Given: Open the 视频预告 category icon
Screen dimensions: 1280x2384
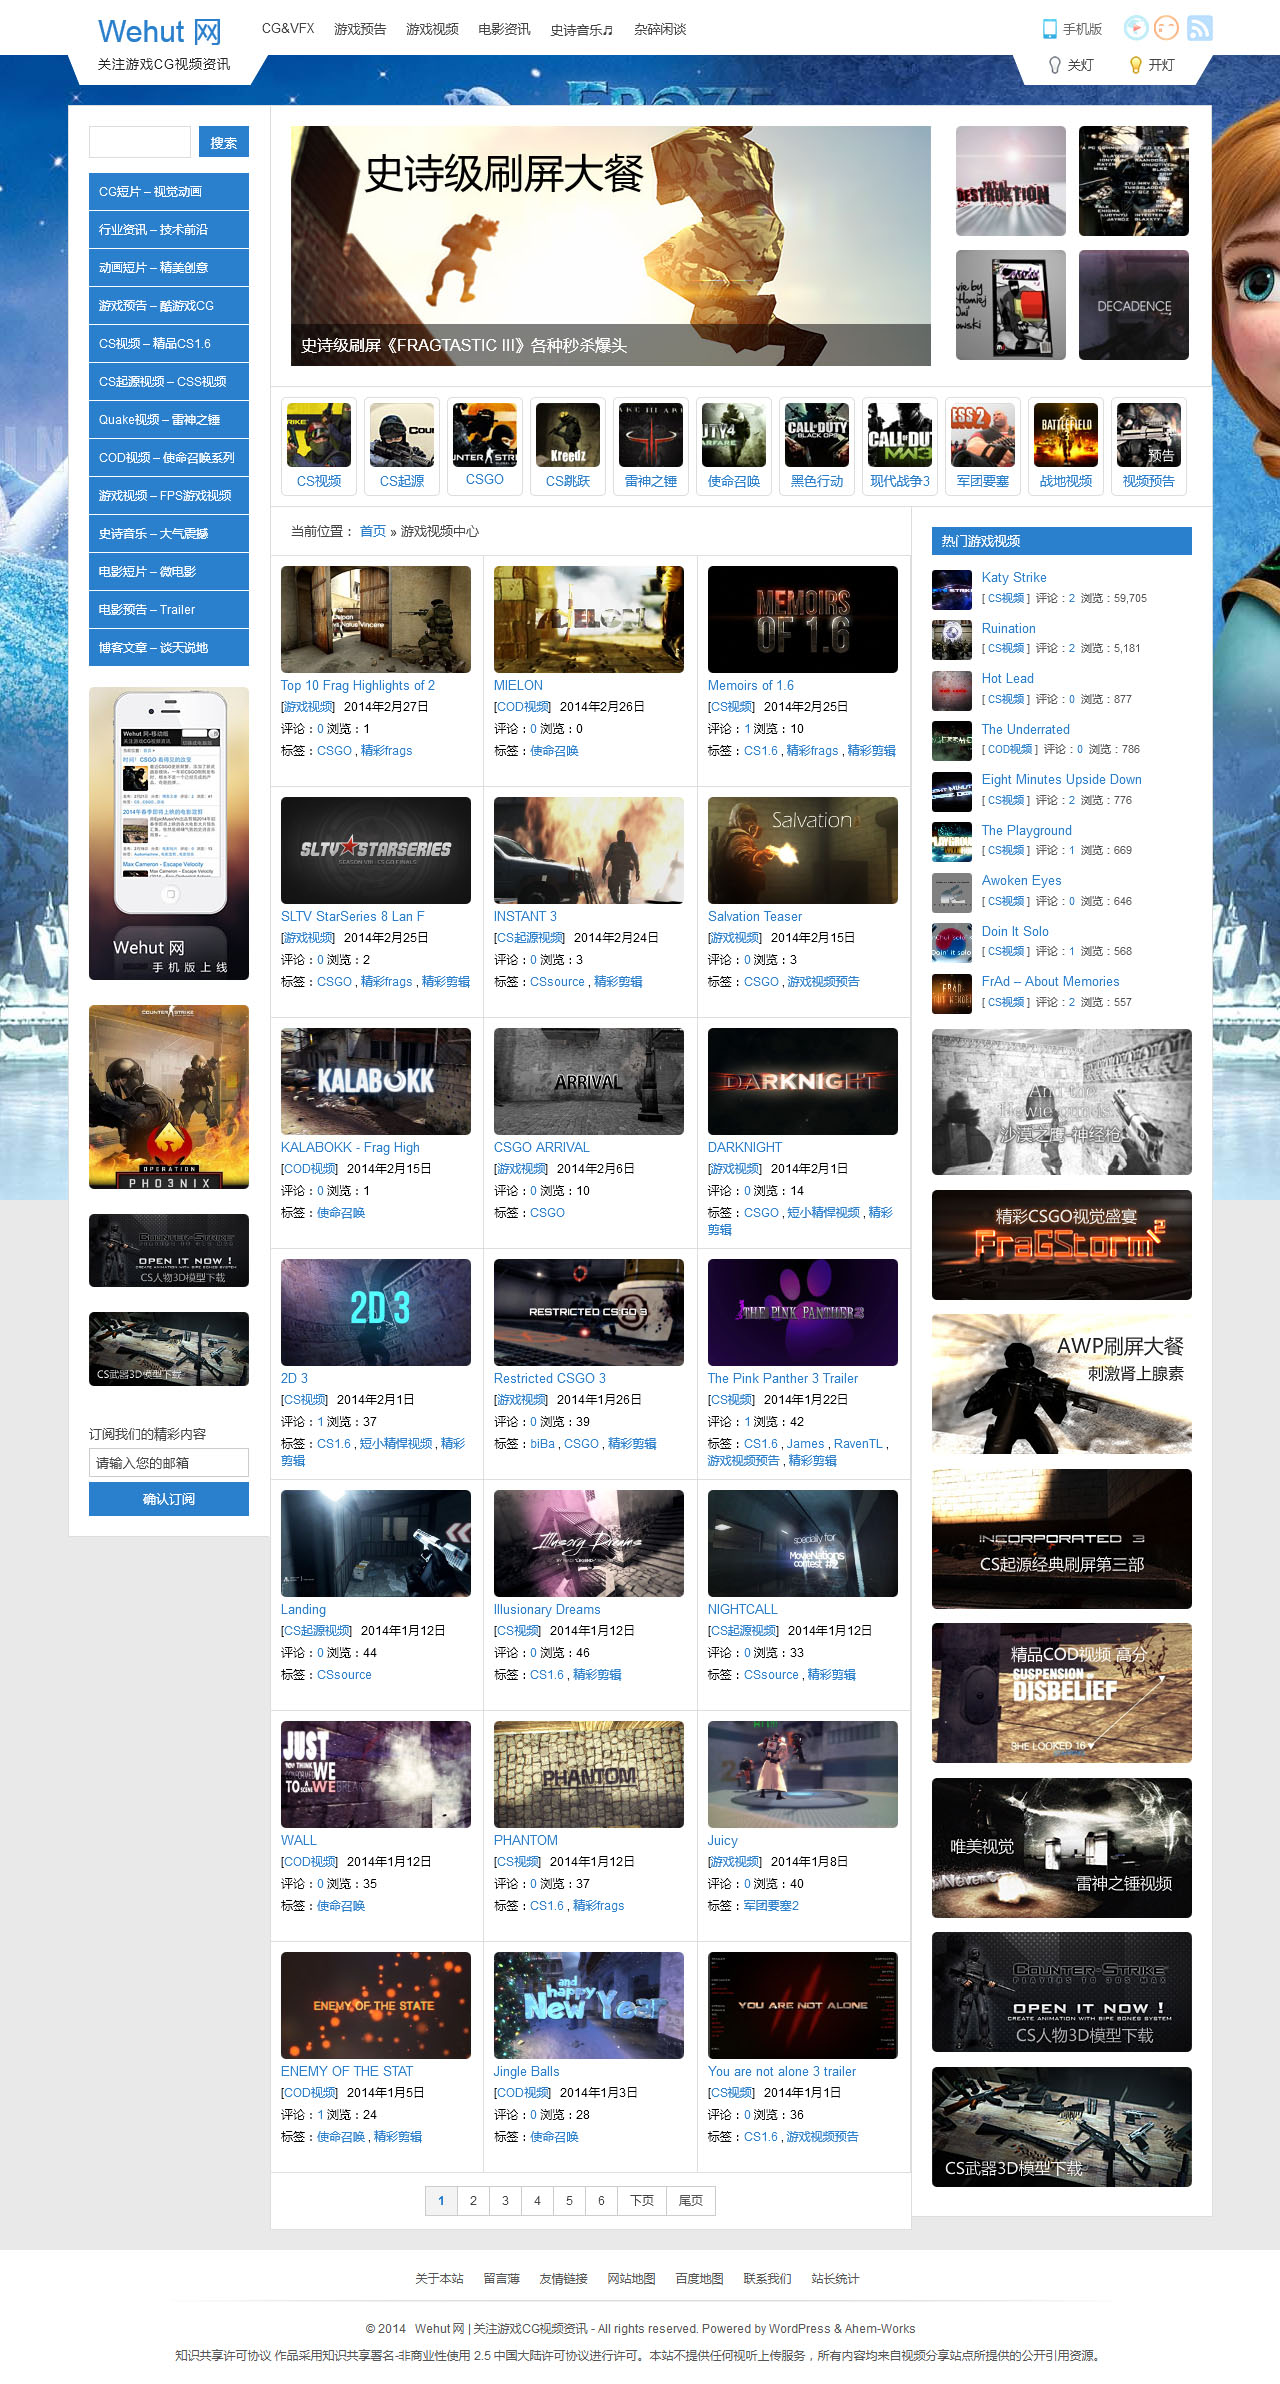Looking at the screenshot, I should [1149, 446].
